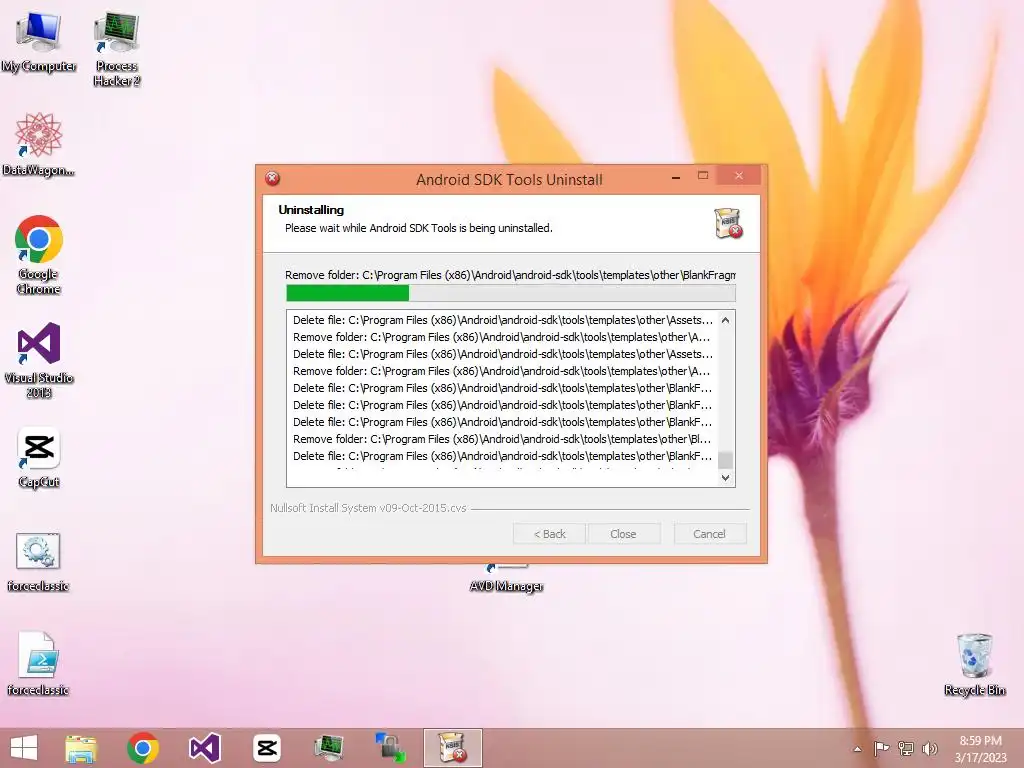Open the Recycle Bin on desktop
1024x768 pixels.
974,664
